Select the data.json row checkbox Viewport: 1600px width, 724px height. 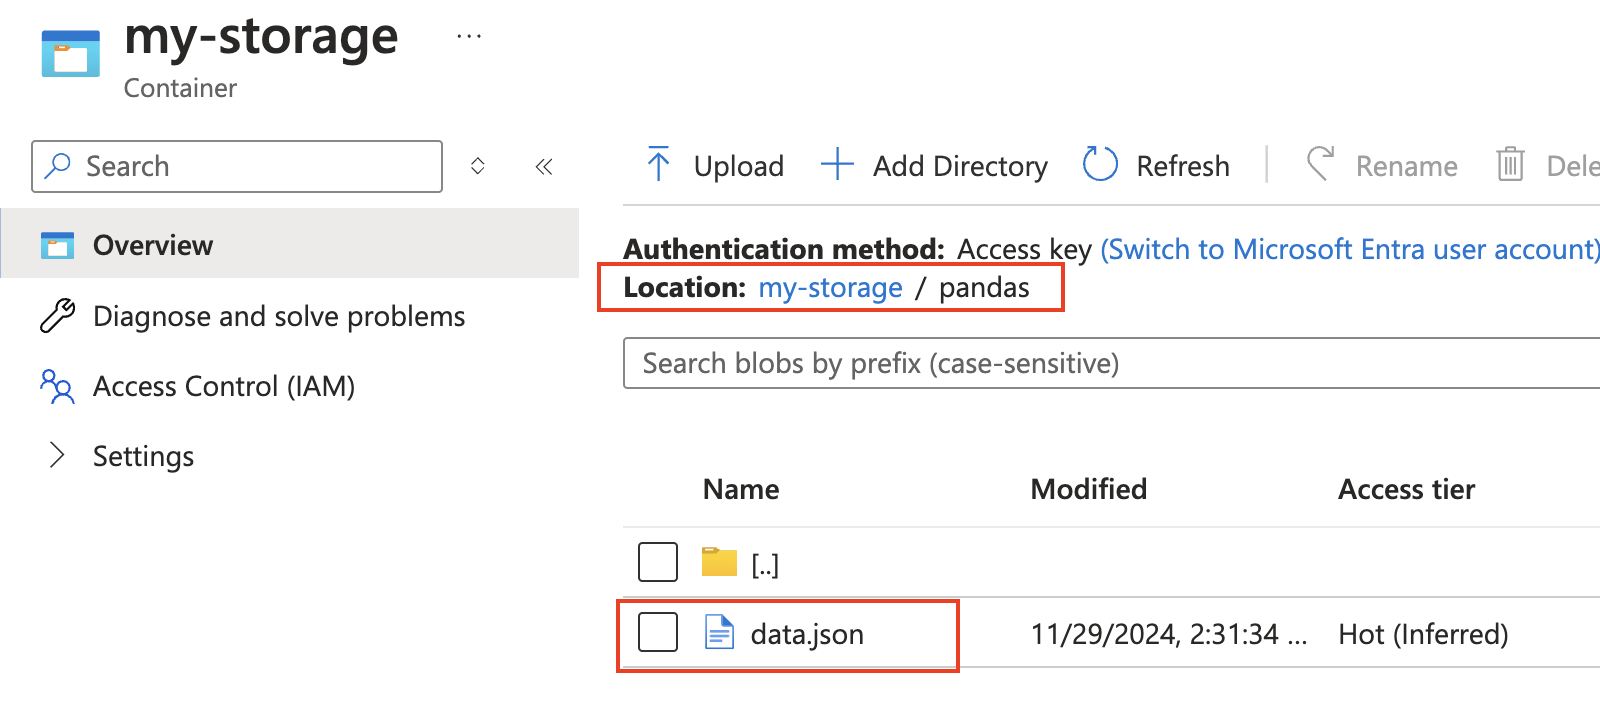(658, 632)
